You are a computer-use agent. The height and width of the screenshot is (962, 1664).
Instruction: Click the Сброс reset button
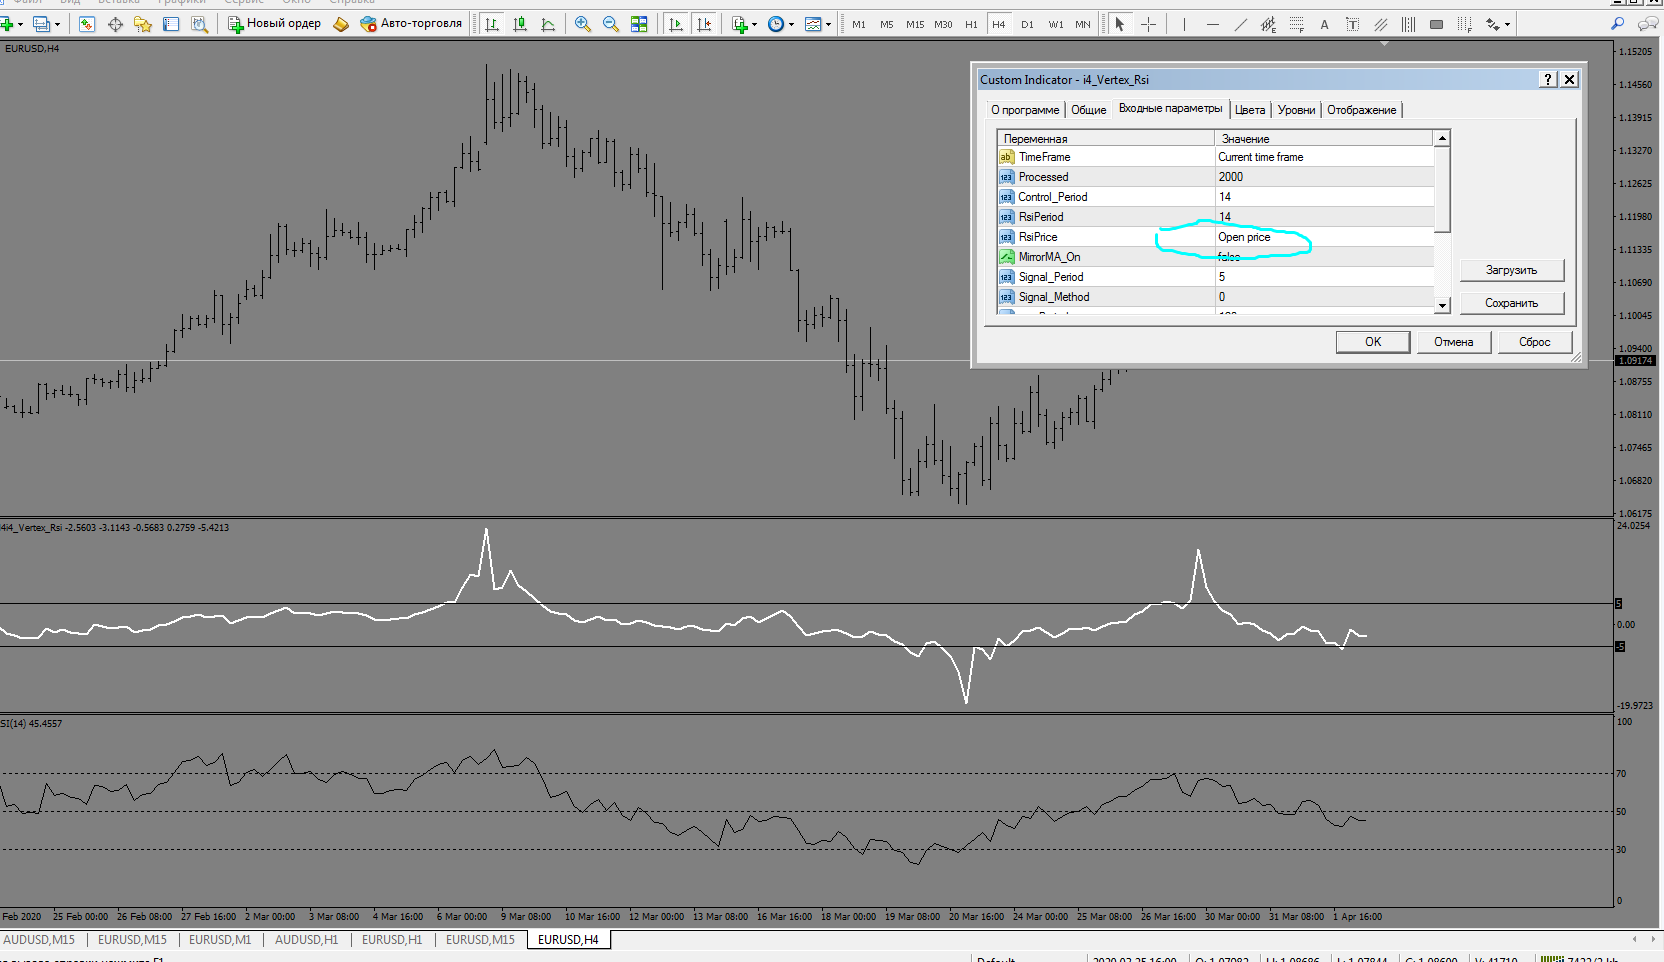tap(1534, 342)
